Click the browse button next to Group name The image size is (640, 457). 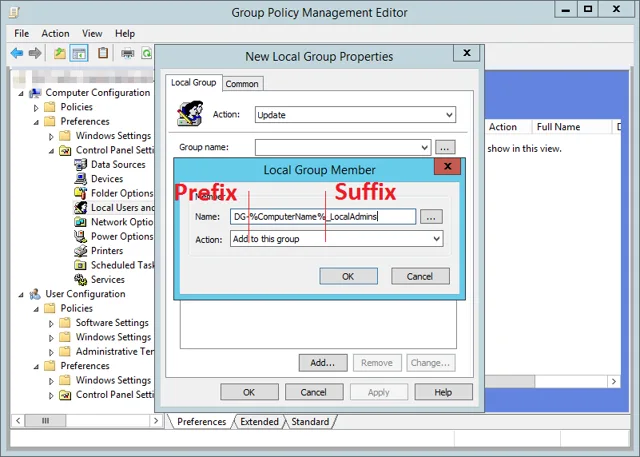click(x=445, y=147)
